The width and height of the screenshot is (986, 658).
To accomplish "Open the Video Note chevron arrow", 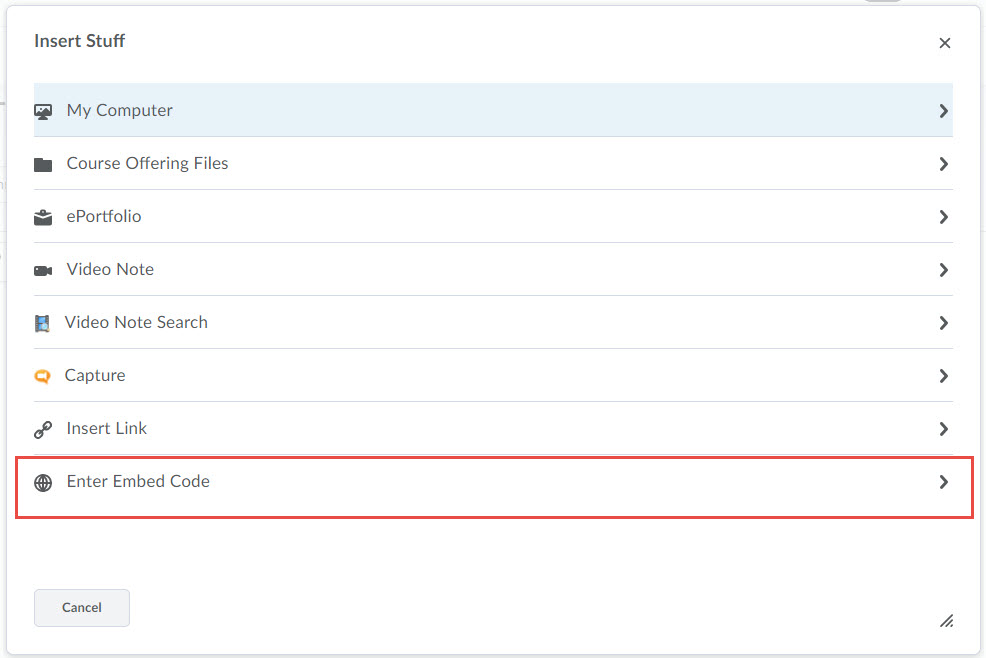I will (943, 270).
